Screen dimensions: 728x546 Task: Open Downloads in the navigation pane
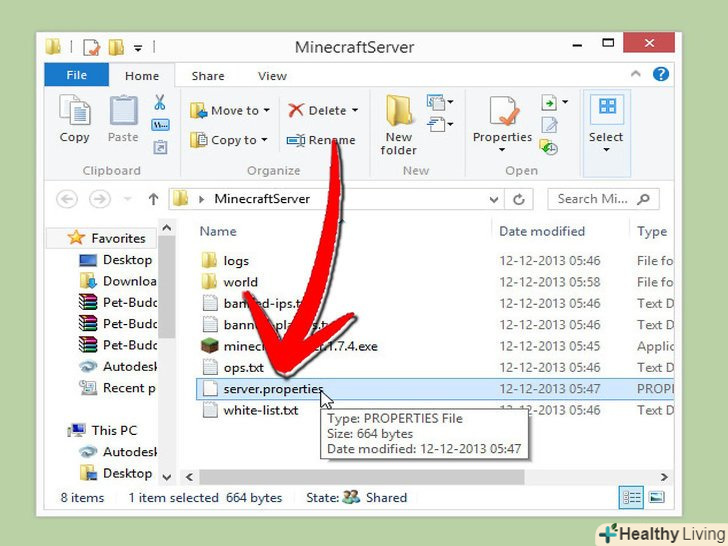[x=130, y=281]
